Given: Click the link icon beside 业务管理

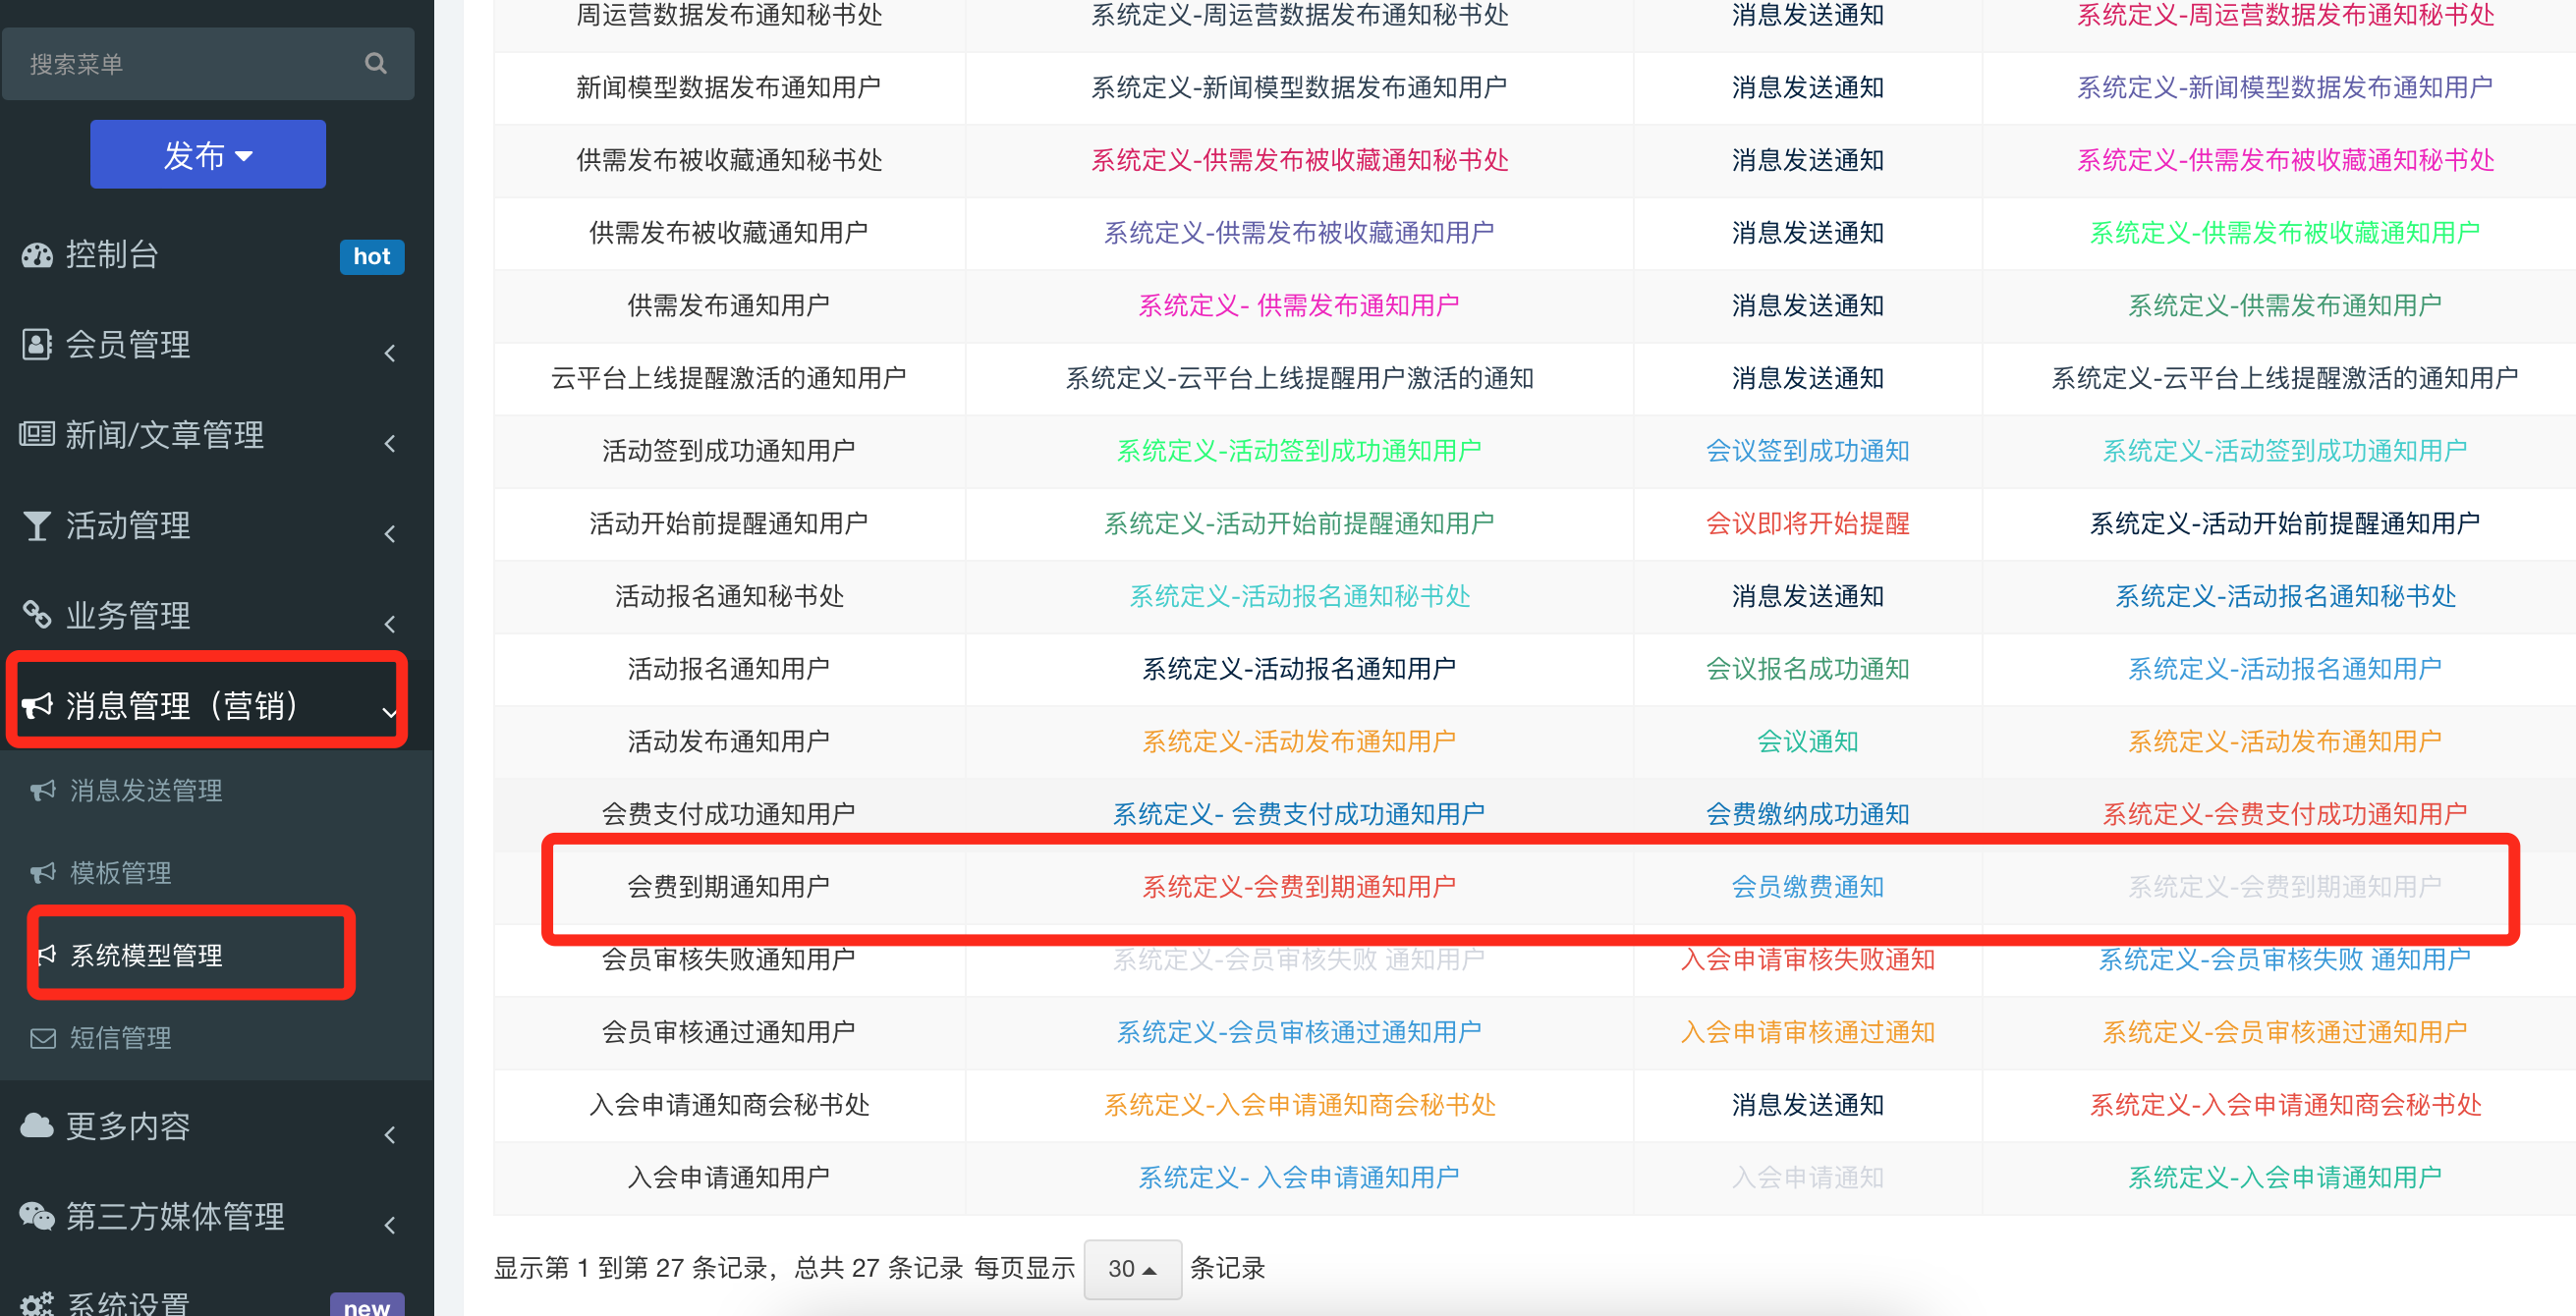Looking at the screenshot, I should click(37, 614).
